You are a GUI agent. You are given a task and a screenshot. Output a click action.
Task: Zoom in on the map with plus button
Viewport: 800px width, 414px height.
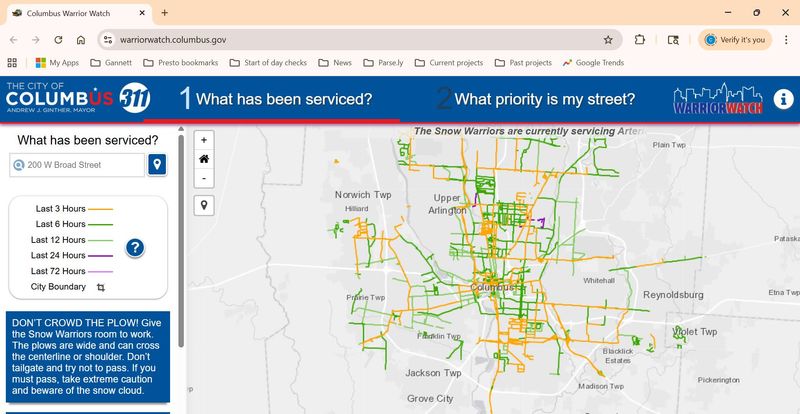tap(204, 140)
